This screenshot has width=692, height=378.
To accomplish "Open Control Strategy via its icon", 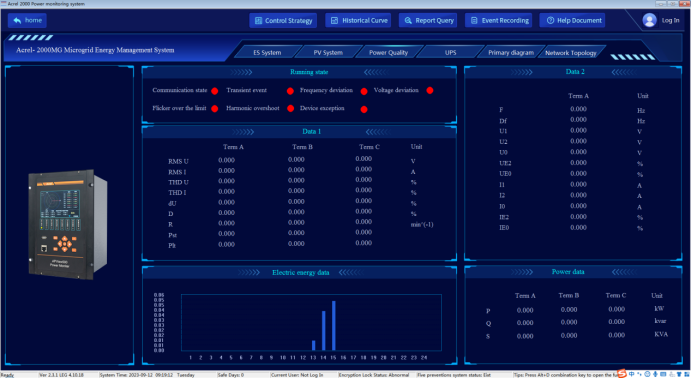I will pos(259,20).
